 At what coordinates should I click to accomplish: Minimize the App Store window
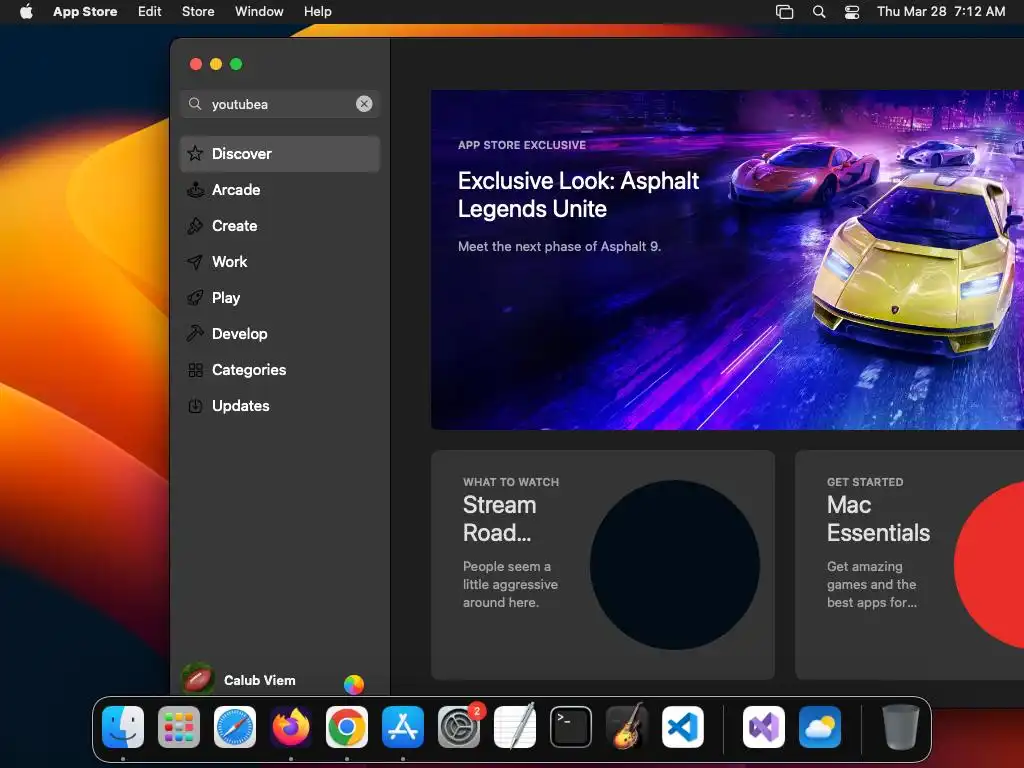tap(216, 64)
